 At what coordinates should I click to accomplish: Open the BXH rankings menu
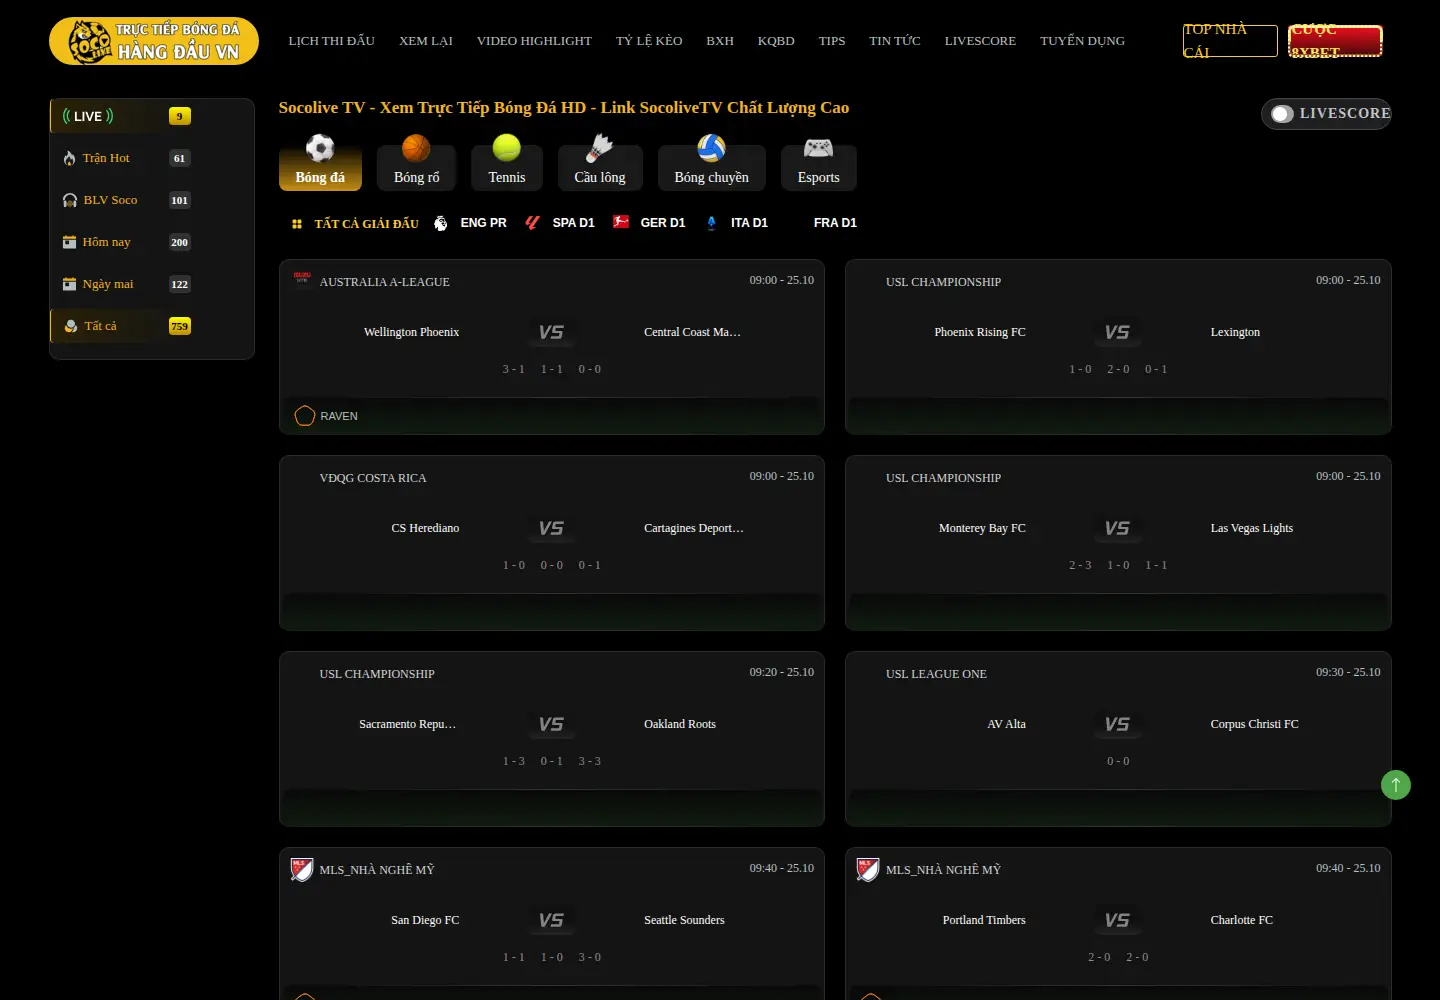(720, 41)
